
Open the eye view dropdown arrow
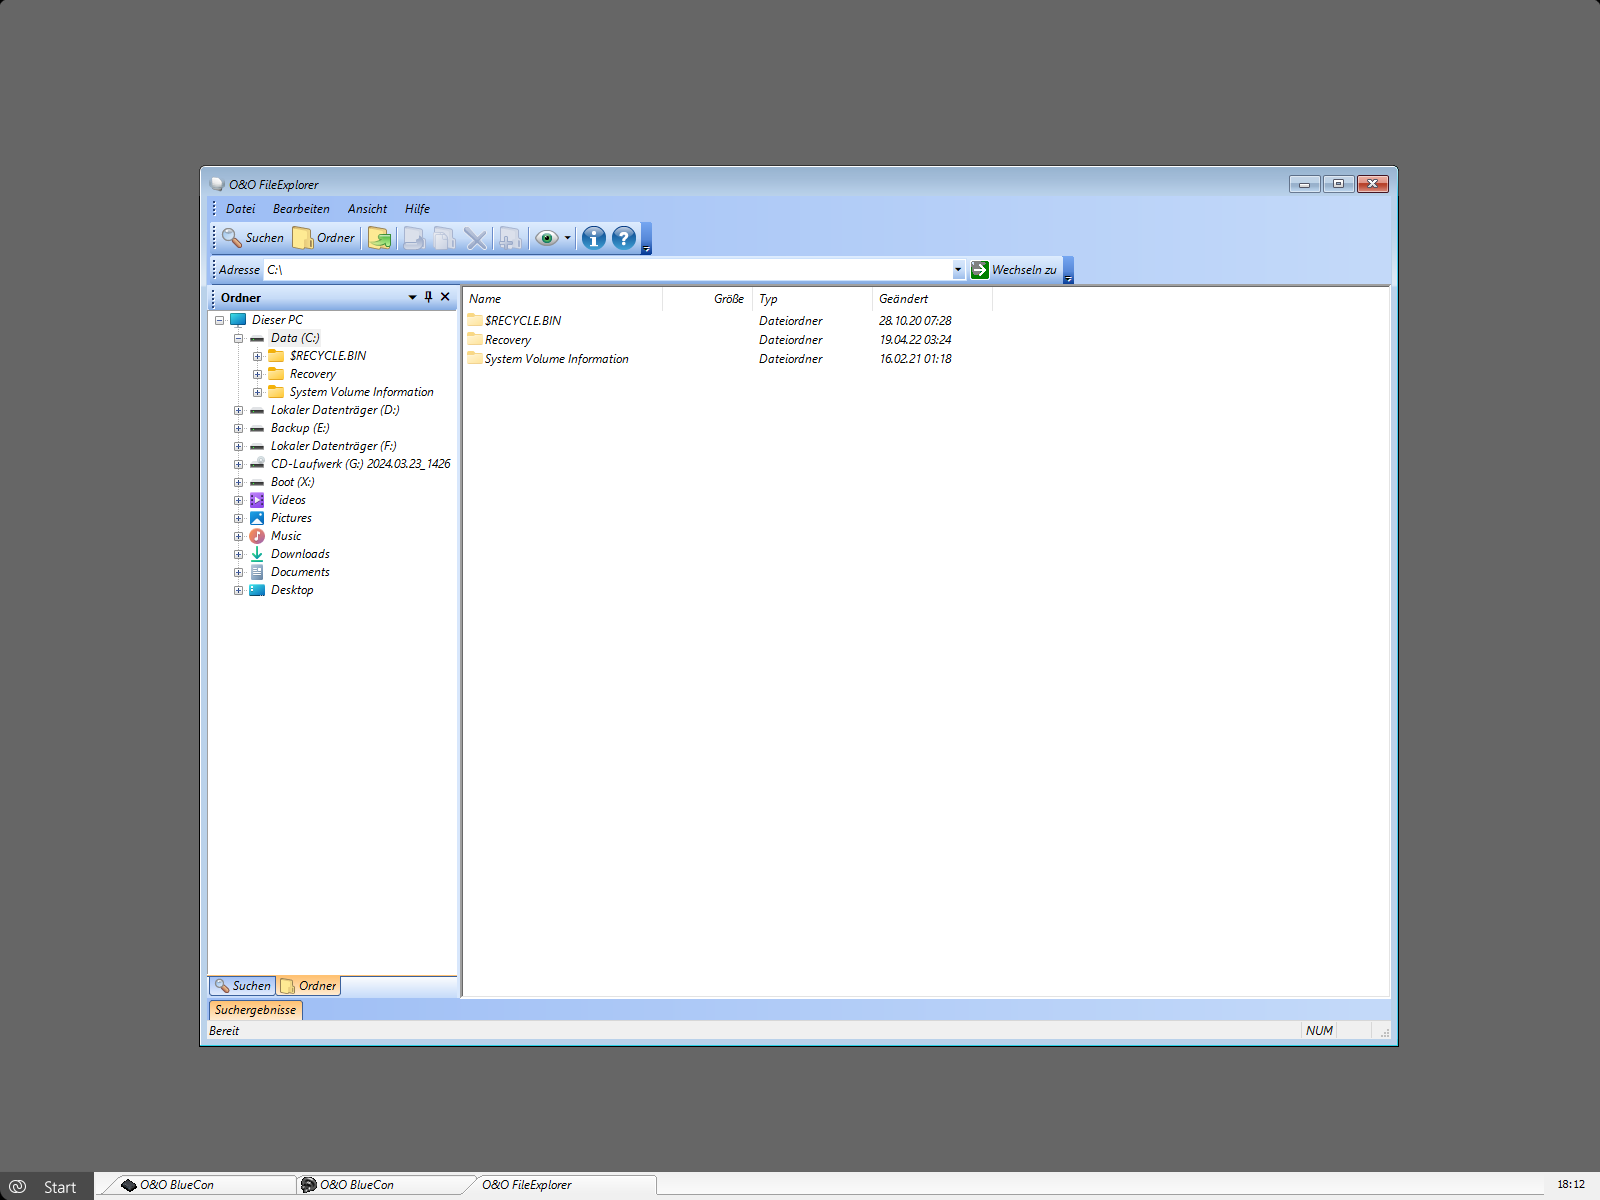[567, 238]
